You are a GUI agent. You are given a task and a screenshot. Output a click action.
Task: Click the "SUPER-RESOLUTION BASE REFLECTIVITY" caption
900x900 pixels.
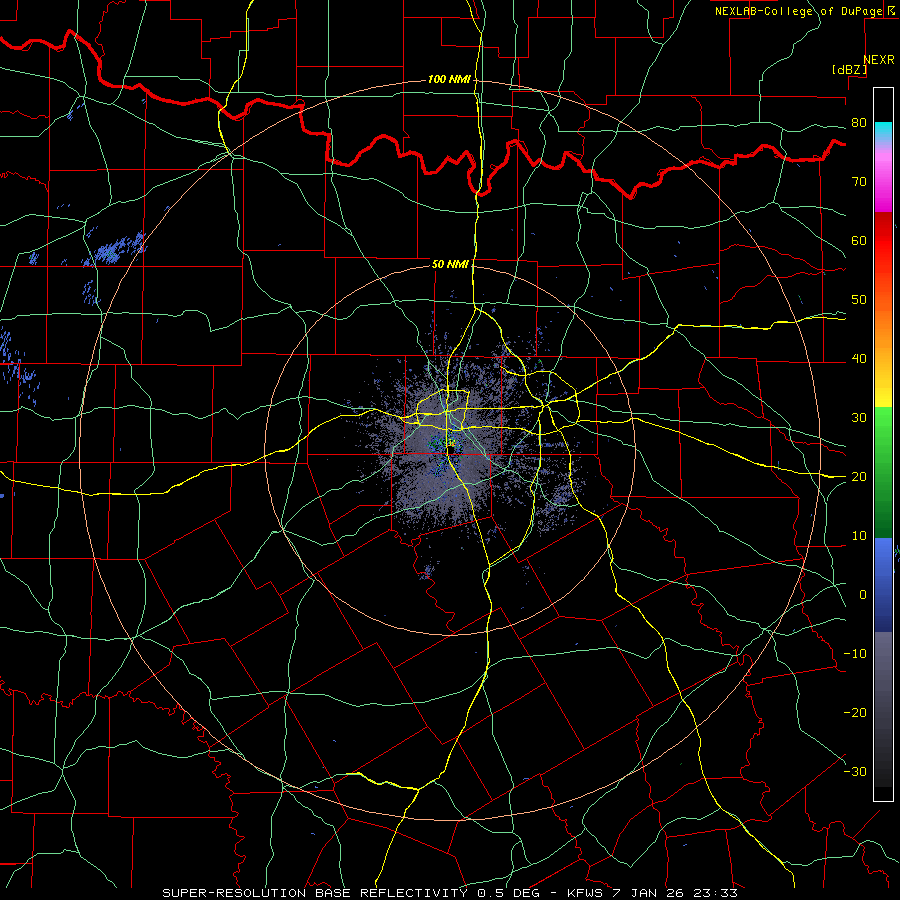(x=315, y=893)
